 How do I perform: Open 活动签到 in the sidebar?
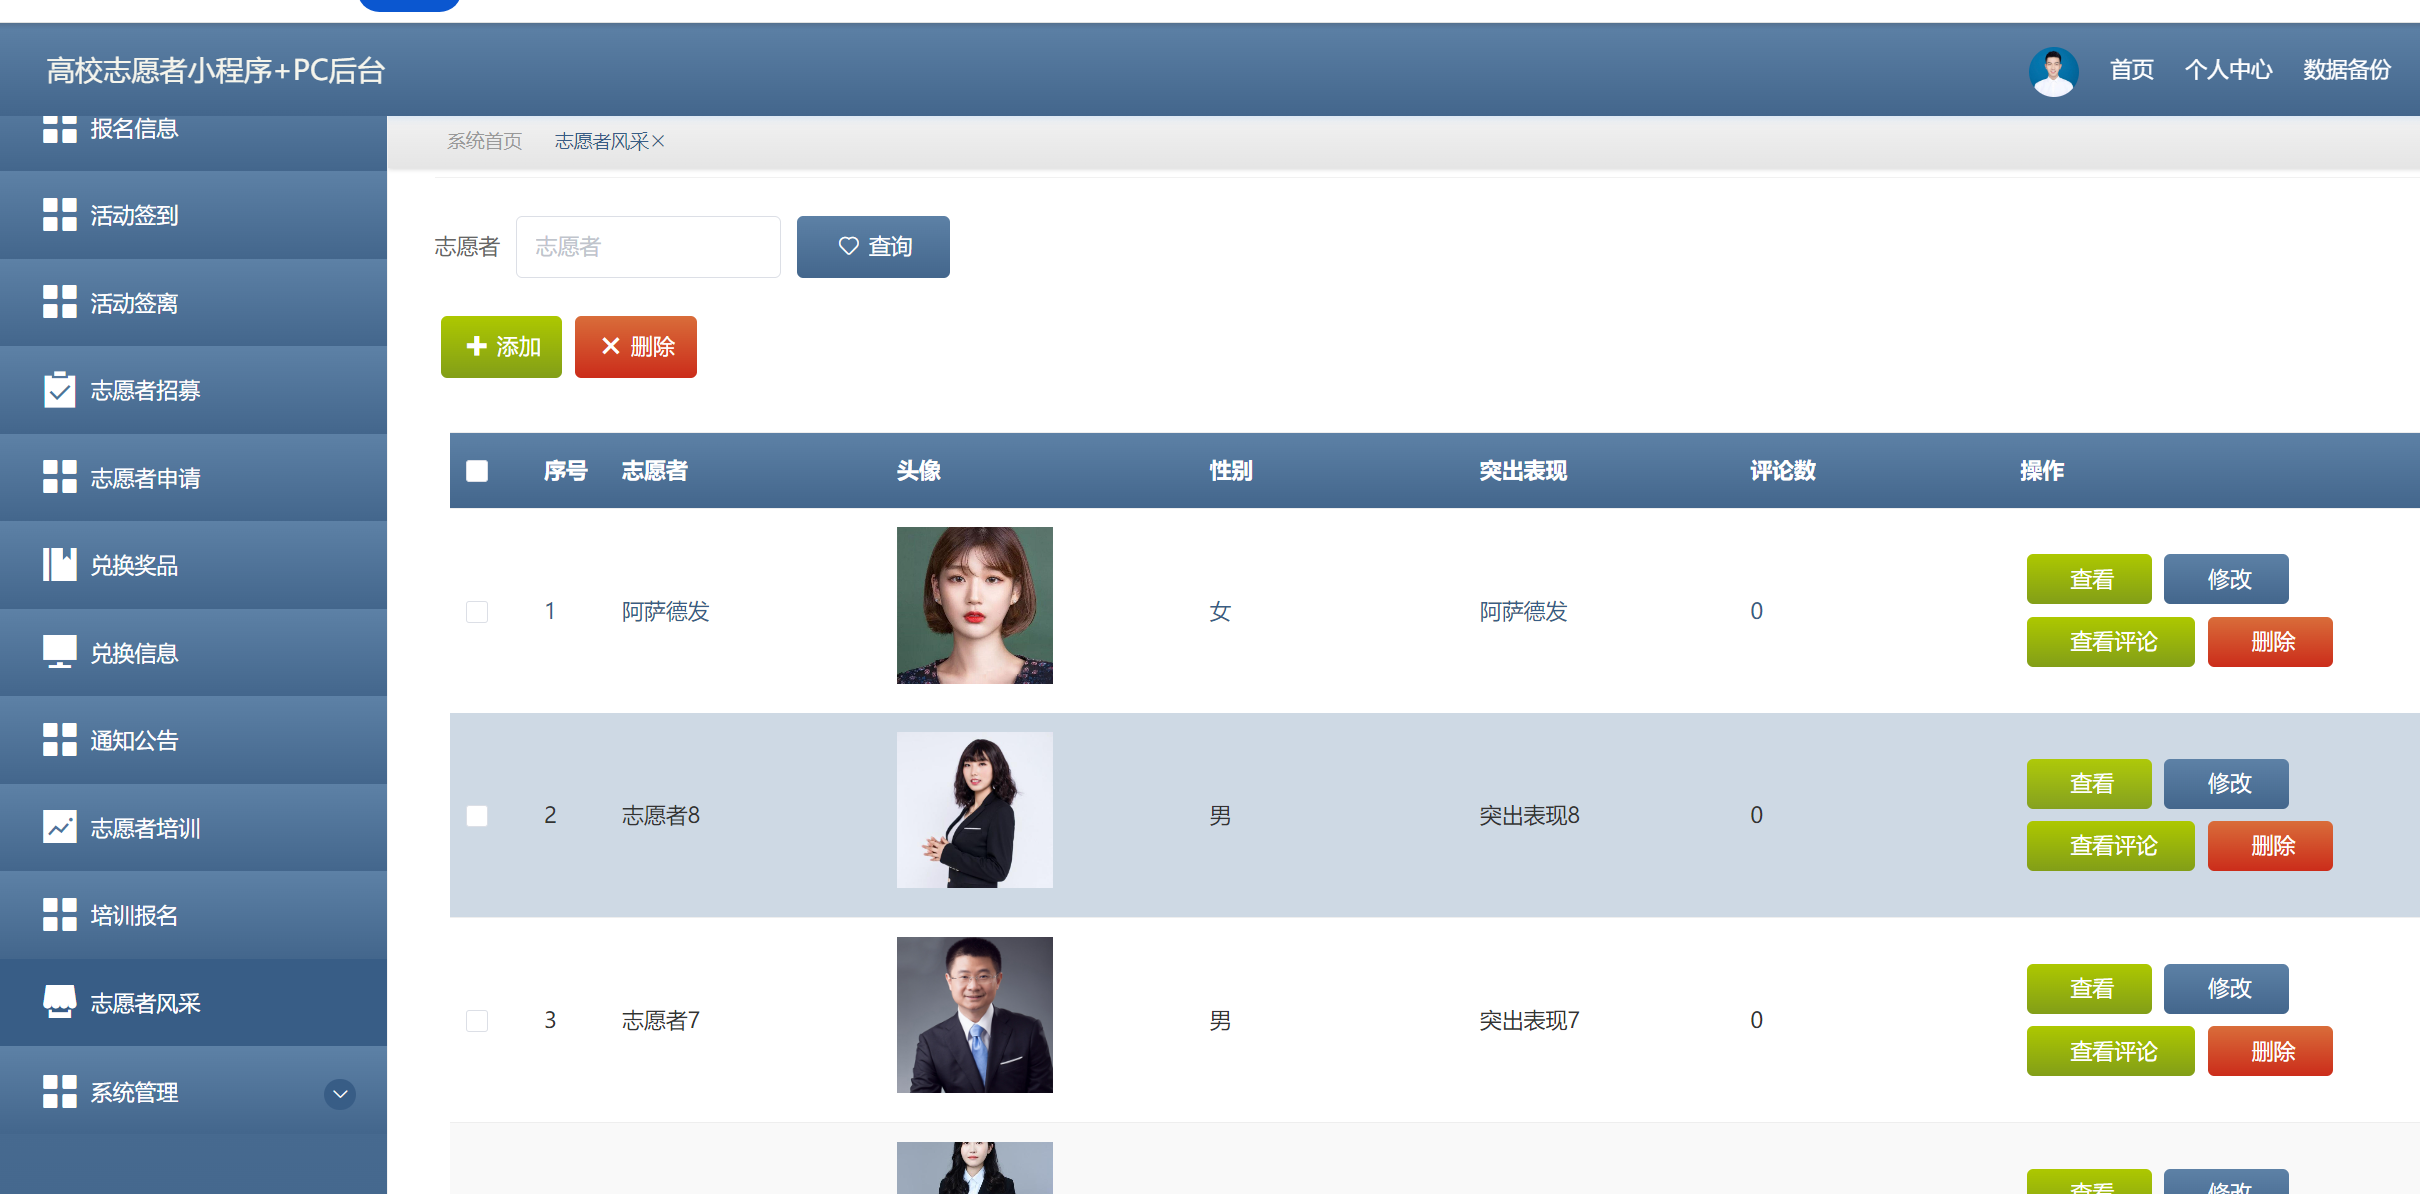[x=193, y=215]
